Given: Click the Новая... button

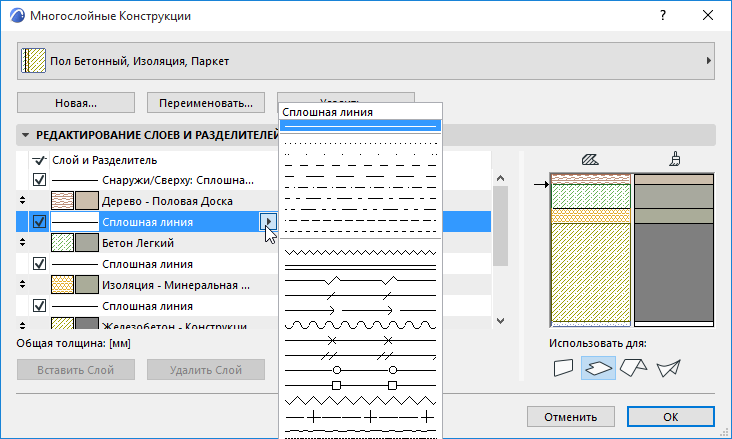Looking at the screenshot, I should pyautogui.click(x=76, y=102).
